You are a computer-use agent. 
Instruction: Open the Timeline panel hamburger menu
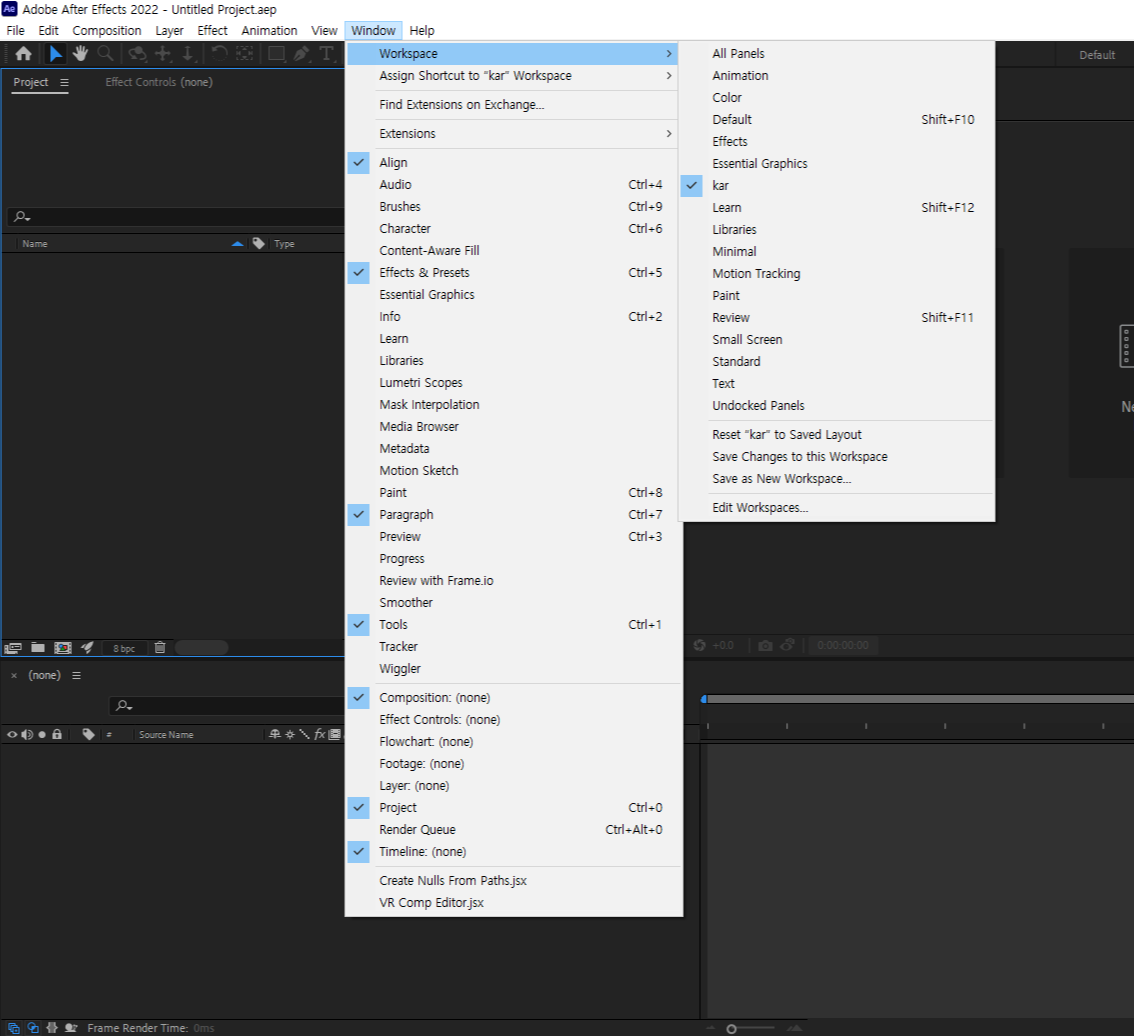click(x=76, y=675)
